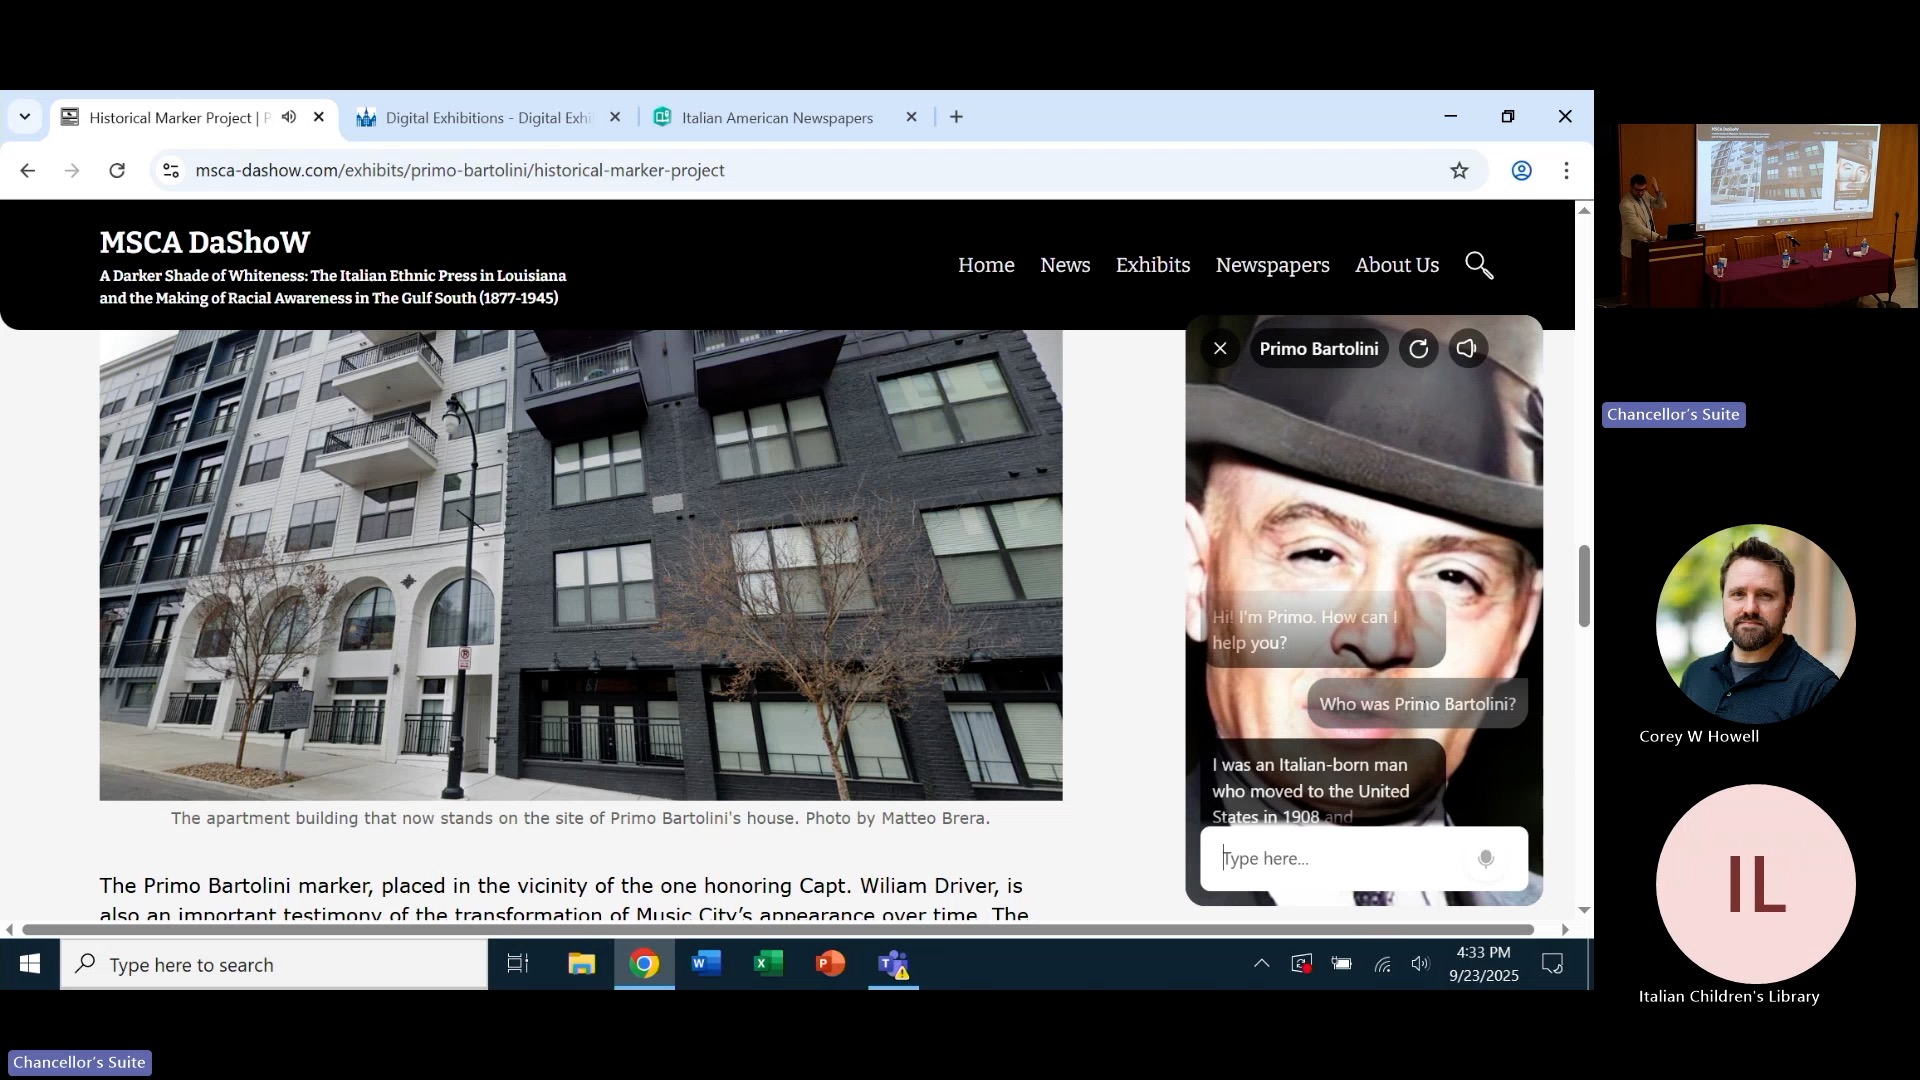Switch to the Digital Exhibitions tab
Image resolution: width=1920 pixels, height=1080 pixels.
click(x=487, y=118)
